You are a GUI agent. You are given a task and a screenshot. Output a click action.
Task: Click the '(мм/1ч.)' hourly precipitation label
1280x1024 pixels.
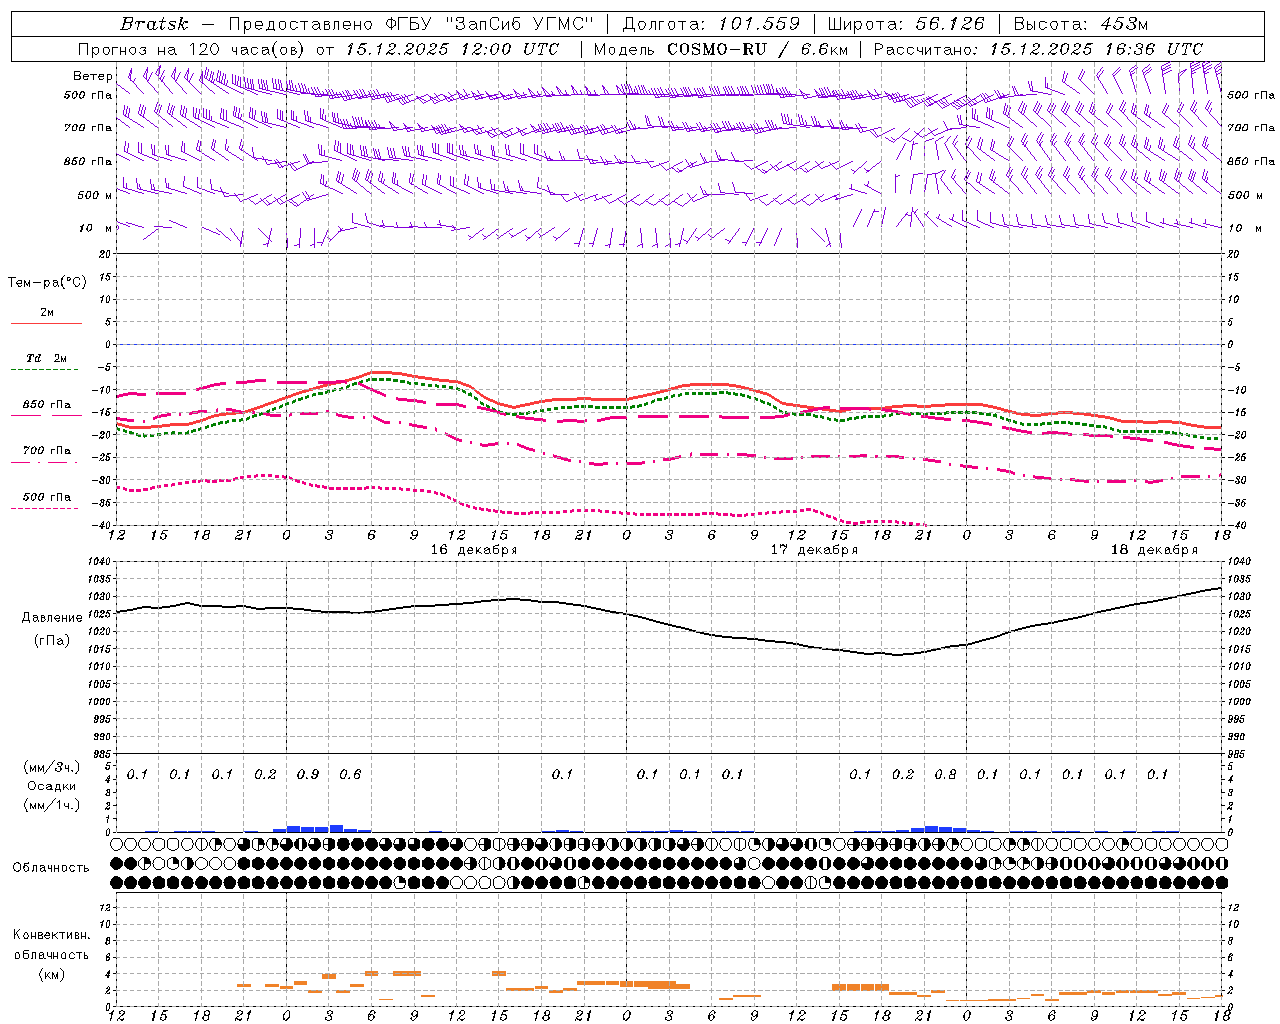(52, 804)
